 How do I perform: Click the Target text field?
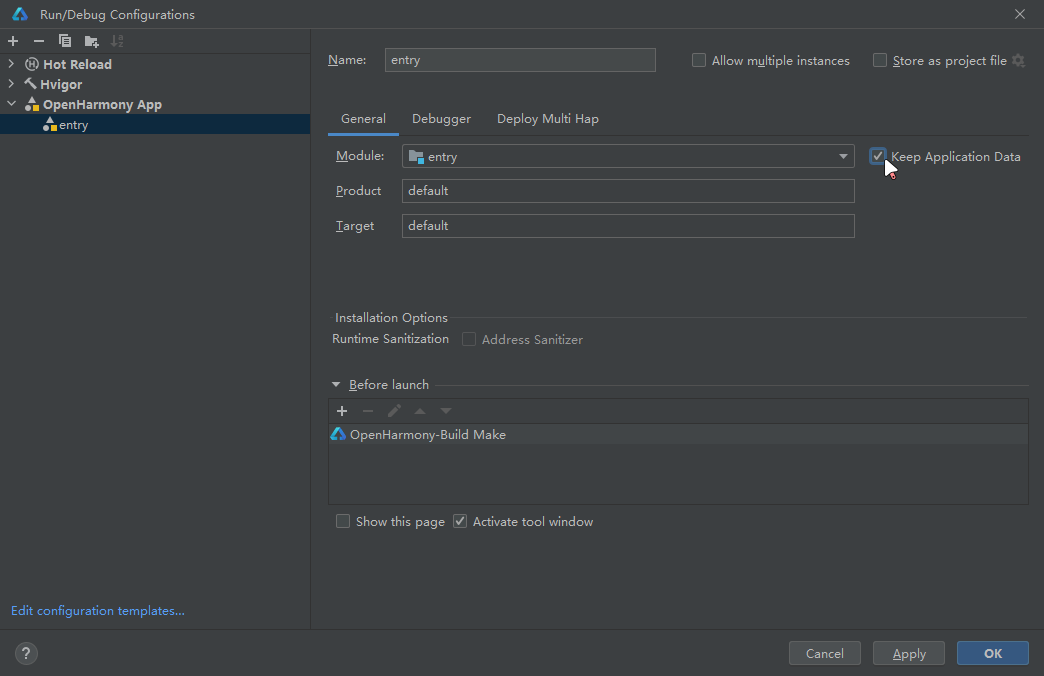tap(628, 226)
